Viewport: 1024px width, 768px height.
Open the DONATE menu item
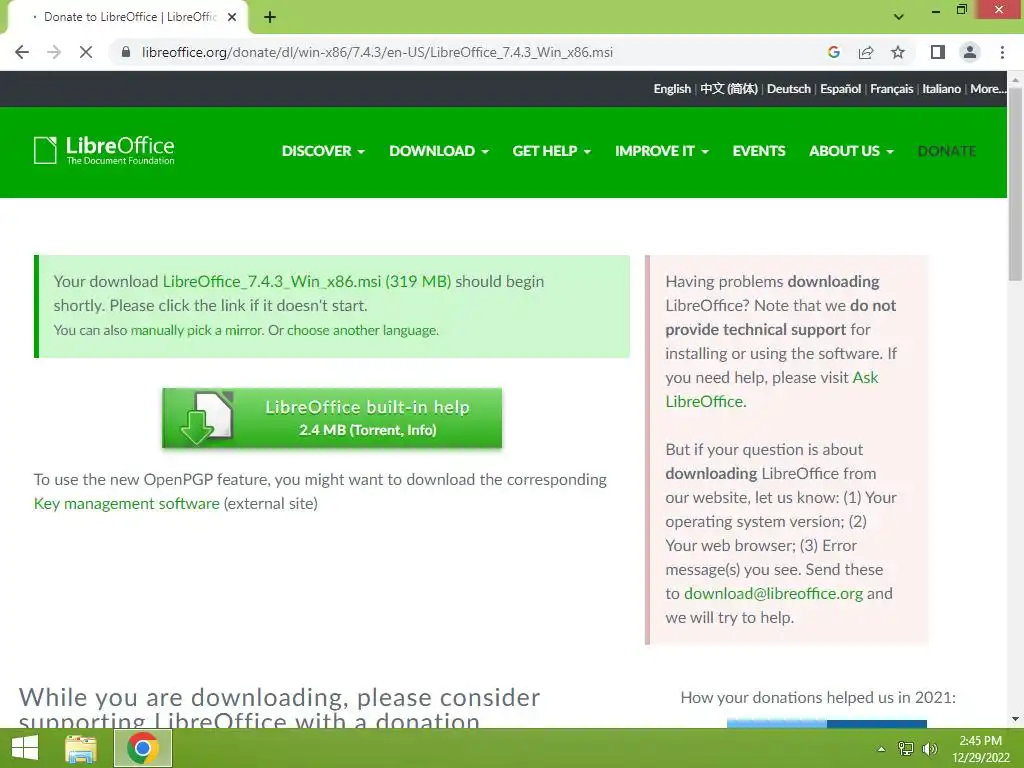coord(947,151)
